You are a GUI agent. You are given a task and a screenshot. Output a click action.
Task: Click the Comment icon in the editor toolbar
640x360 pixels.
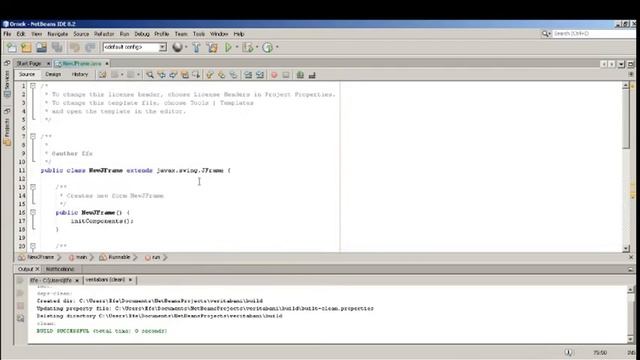point(300,75)
